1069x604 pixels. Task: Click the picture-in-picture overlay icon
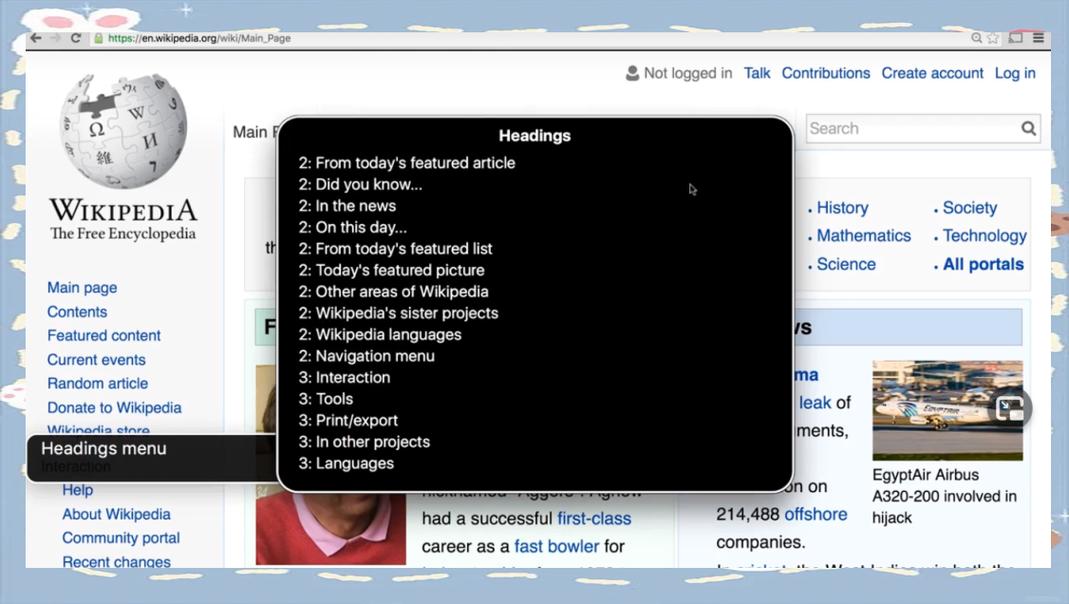pos(1010,408)
